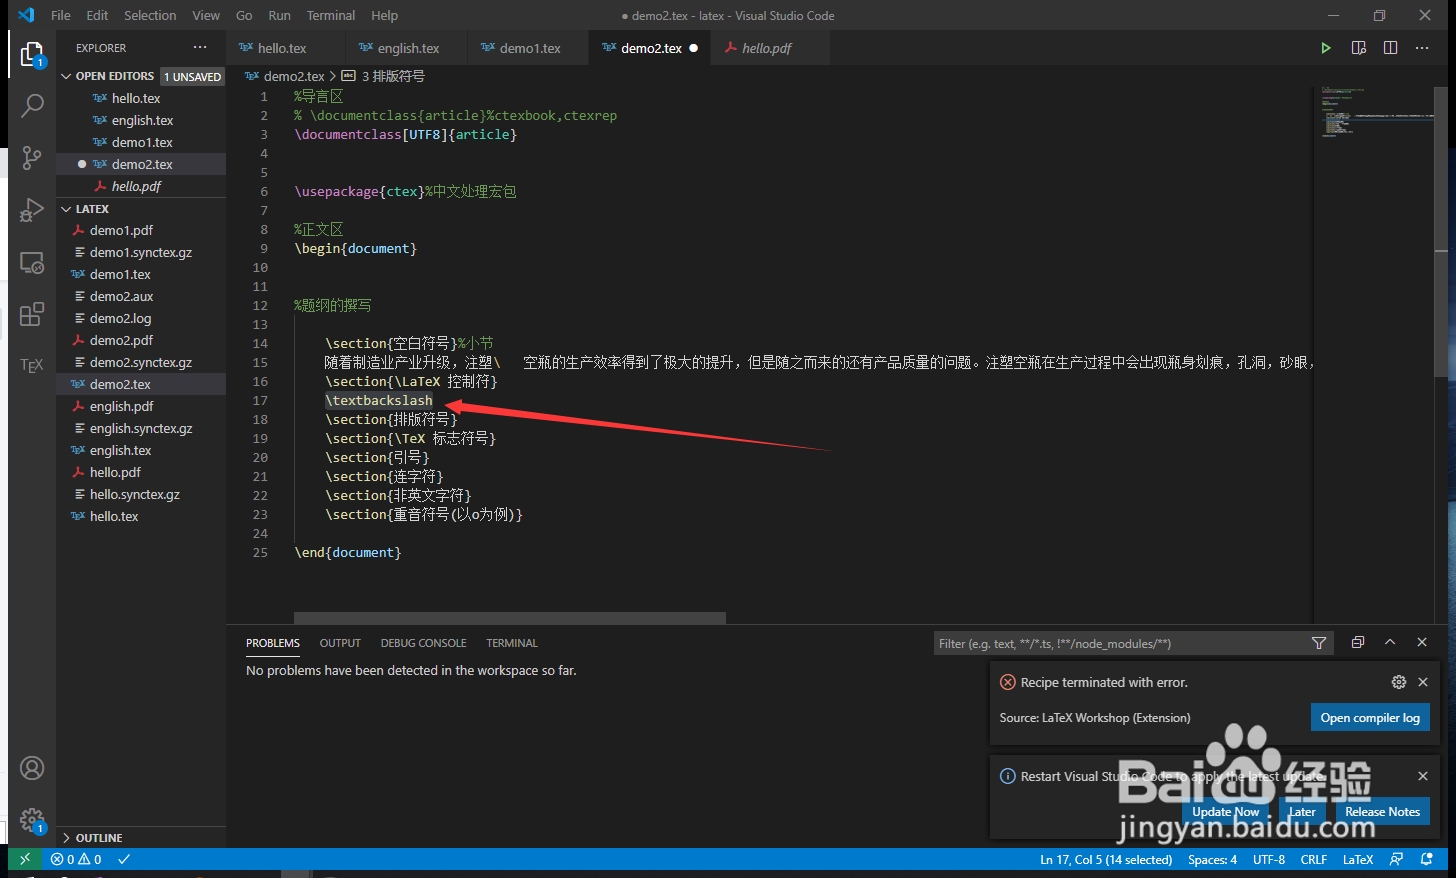The height and width of the screenshot is (878, 1456).
Task: Dismiss the Restart Visual Studio Code notification
Action: pos(1423,776)
